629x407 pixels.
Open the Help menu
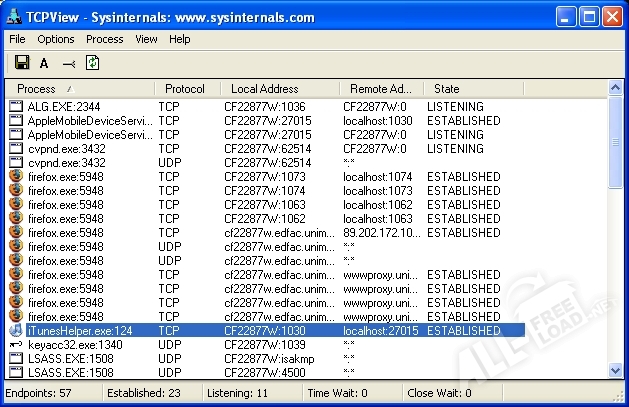click(180, 39)
